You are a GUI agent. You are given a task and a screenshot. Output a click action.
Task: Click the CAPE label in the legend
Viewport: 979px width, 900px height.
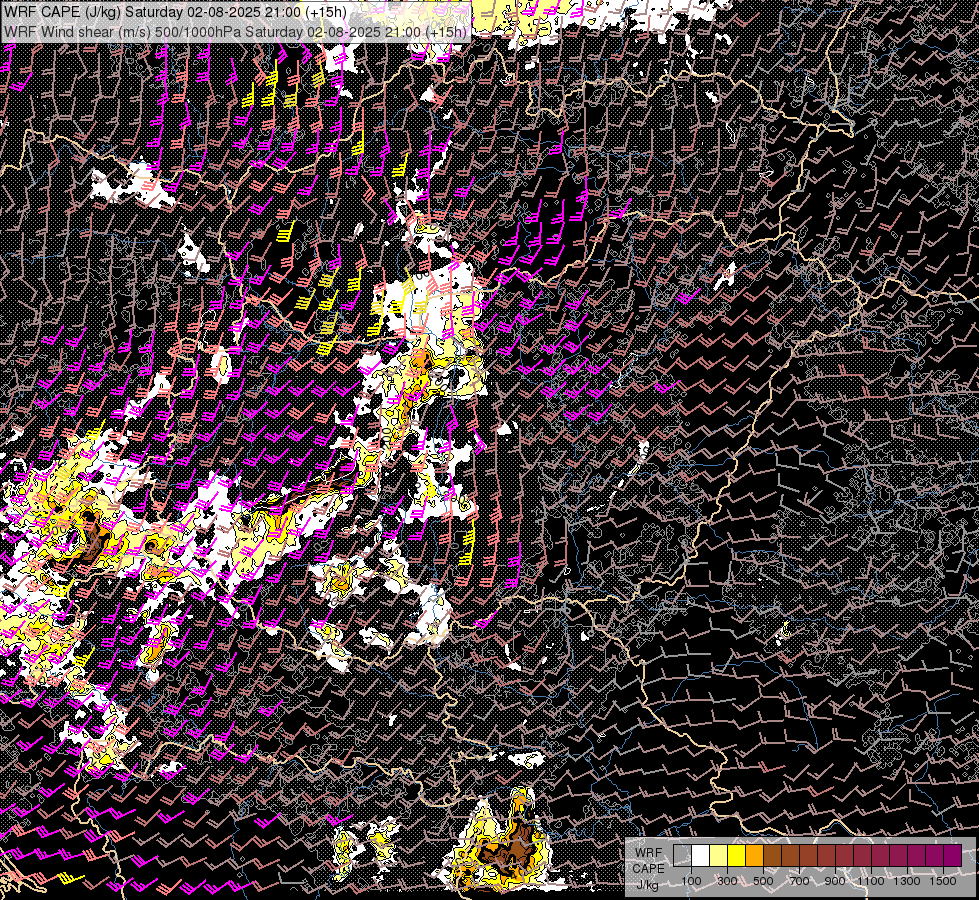coord(648,869)
